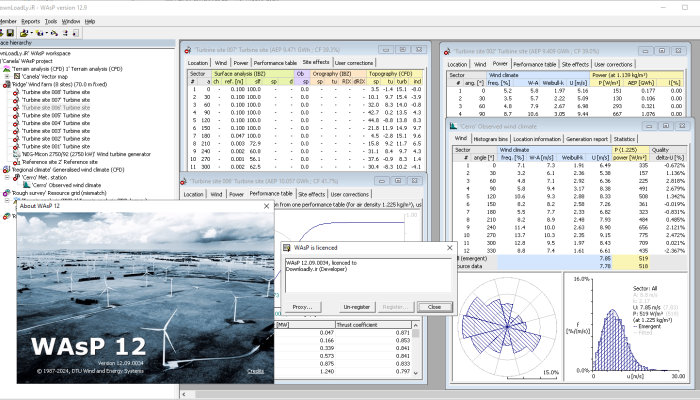
Task: Open the Power tab in Turbine site 006 window
Action: [236, 194]
